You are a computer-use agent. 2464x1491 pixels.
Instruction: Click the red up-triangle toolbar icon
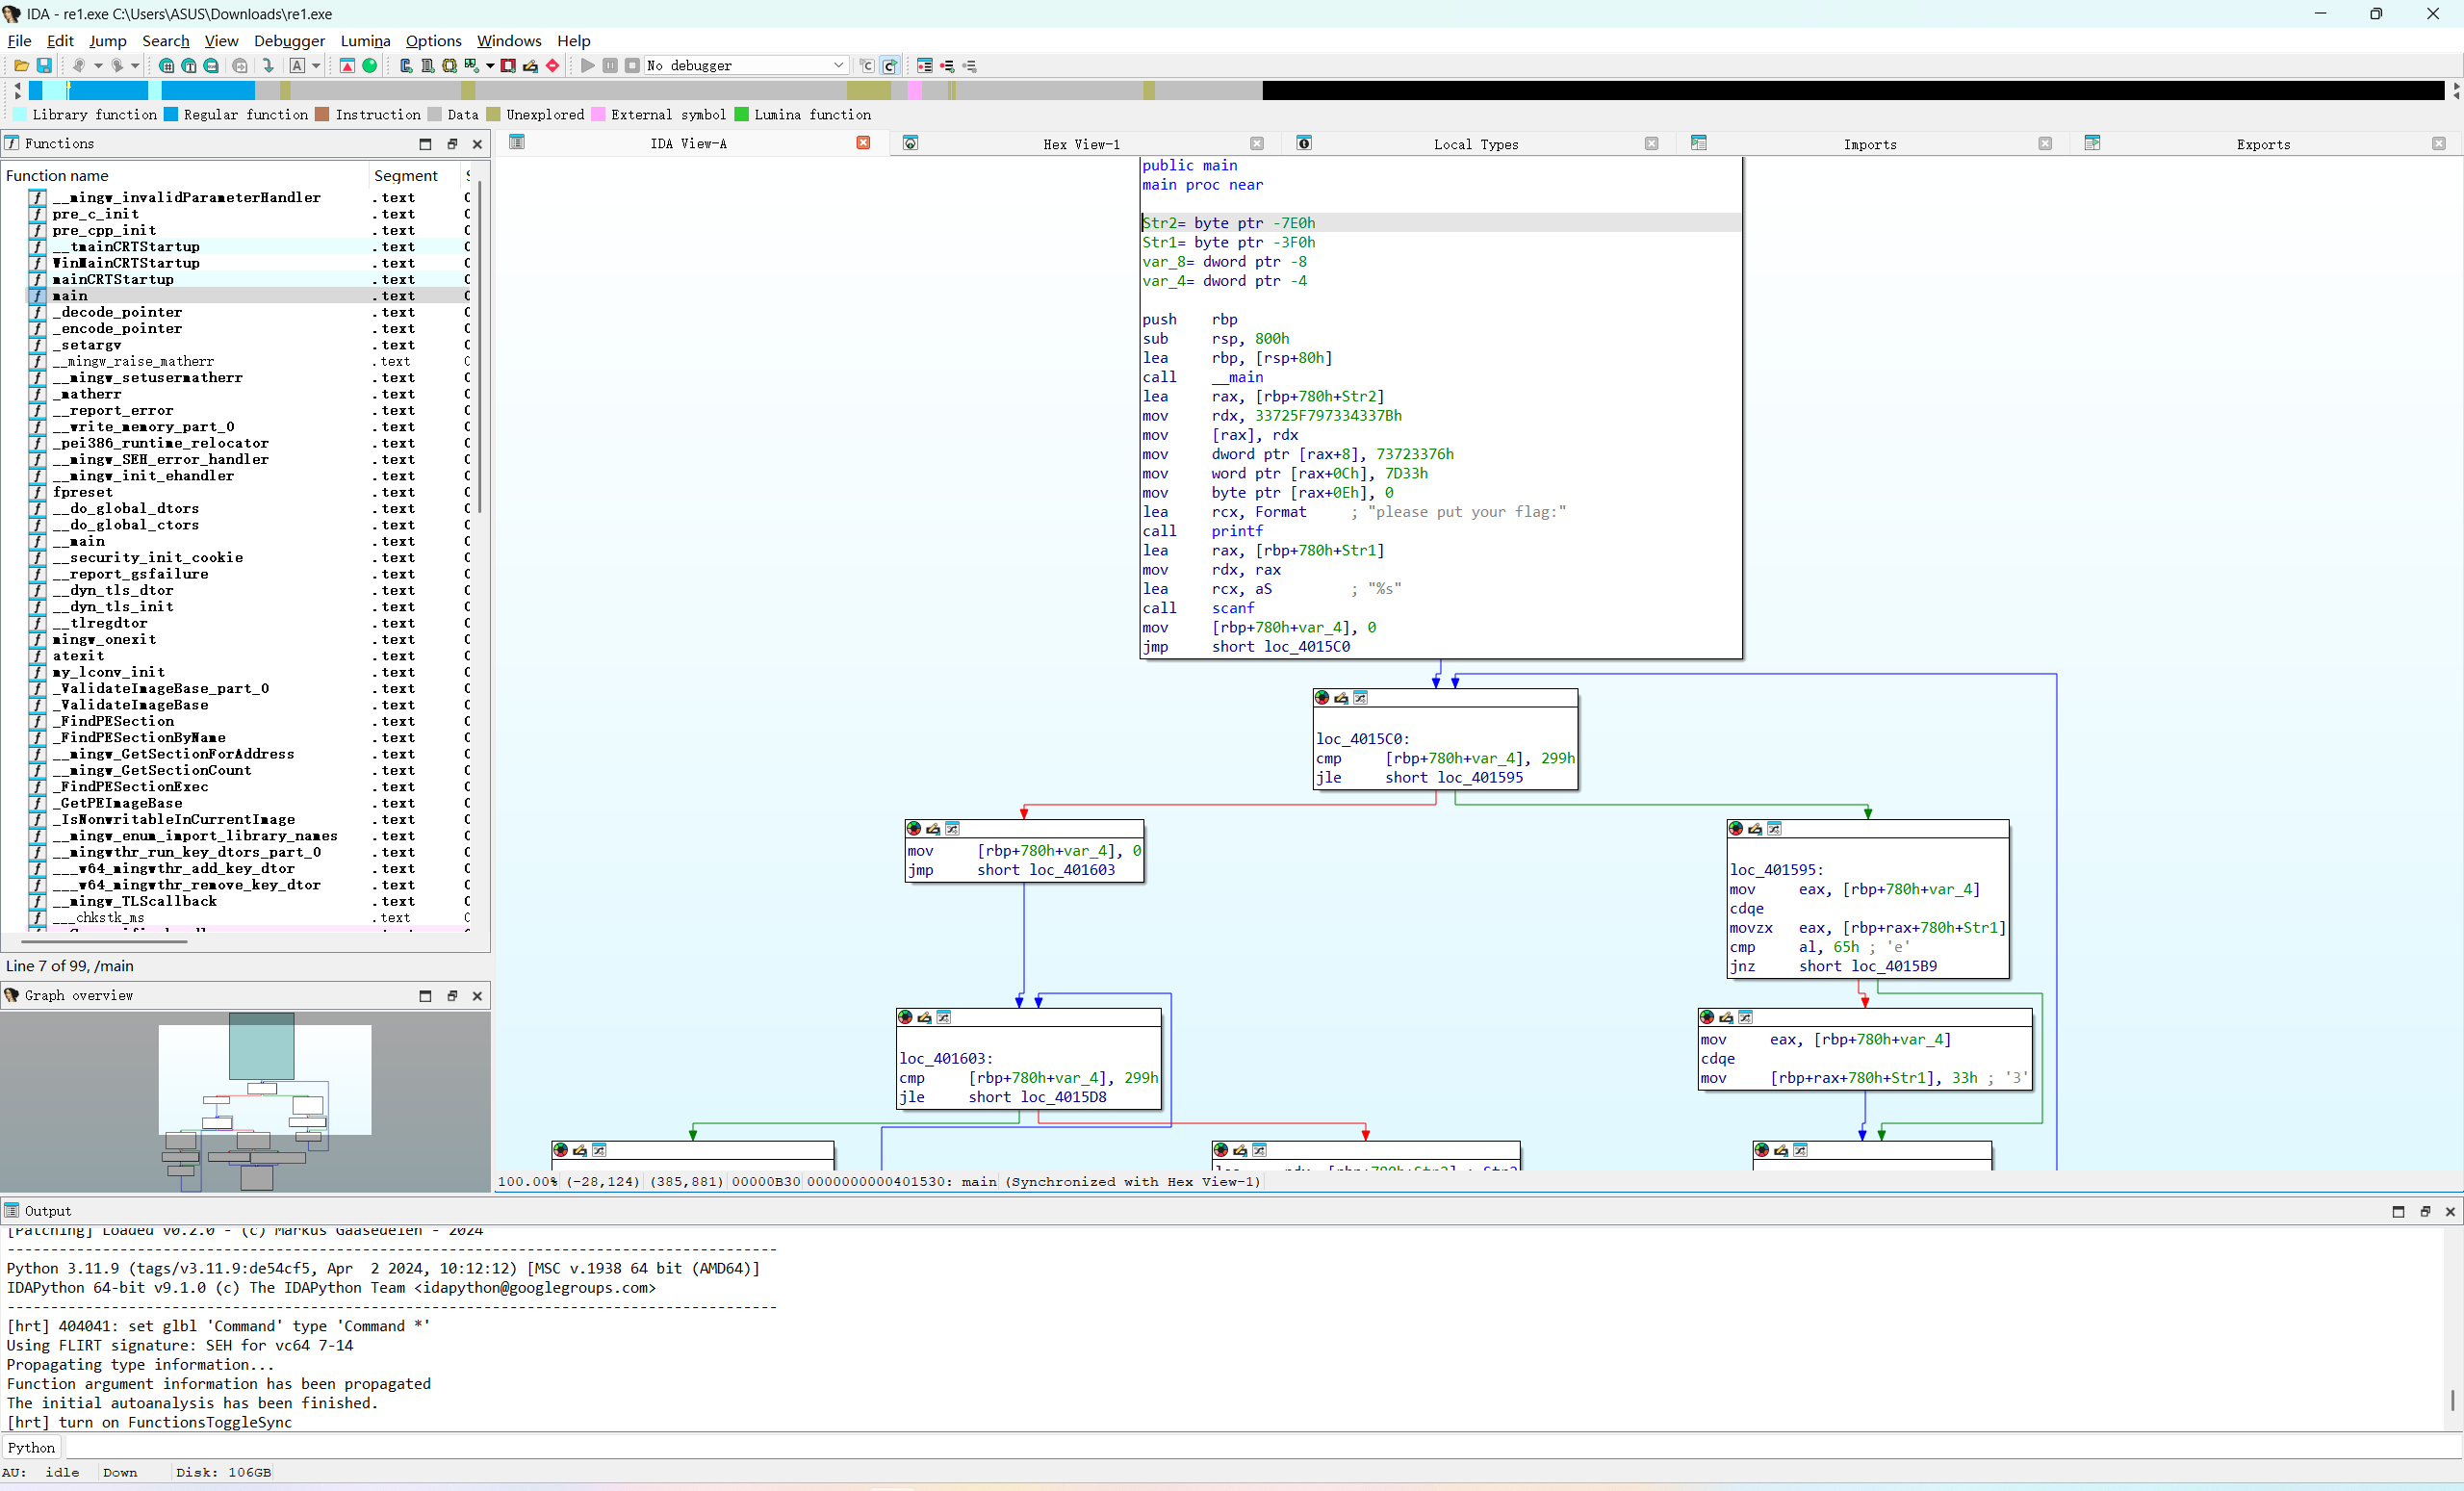(347, 65)
